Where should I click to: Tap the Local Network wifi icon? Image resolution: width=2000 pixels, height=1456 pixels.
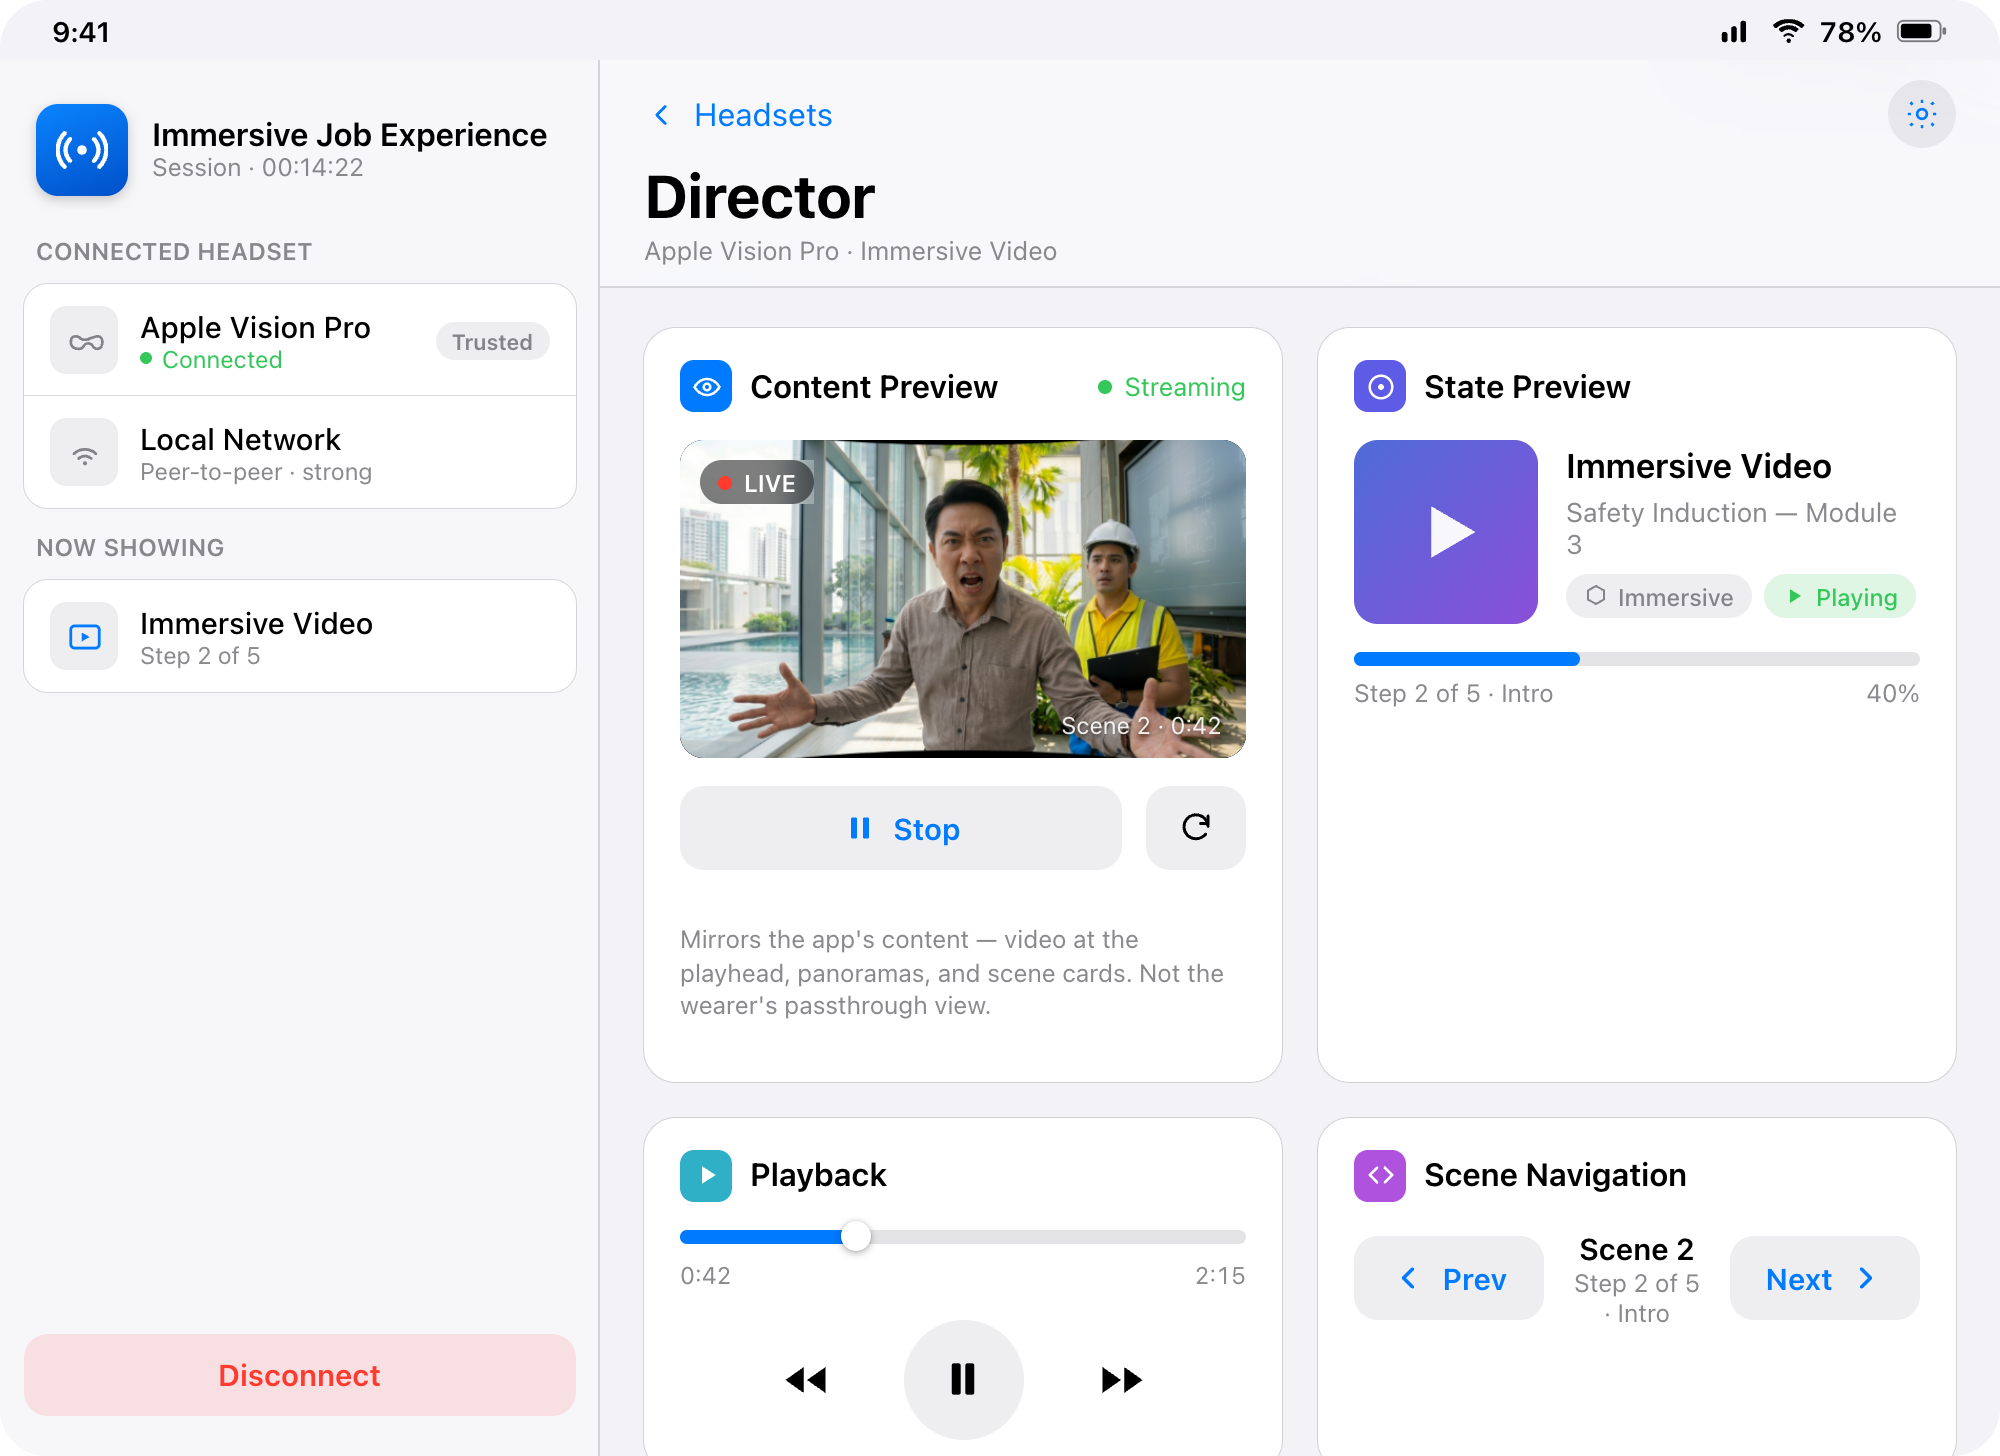pos(85,454)
